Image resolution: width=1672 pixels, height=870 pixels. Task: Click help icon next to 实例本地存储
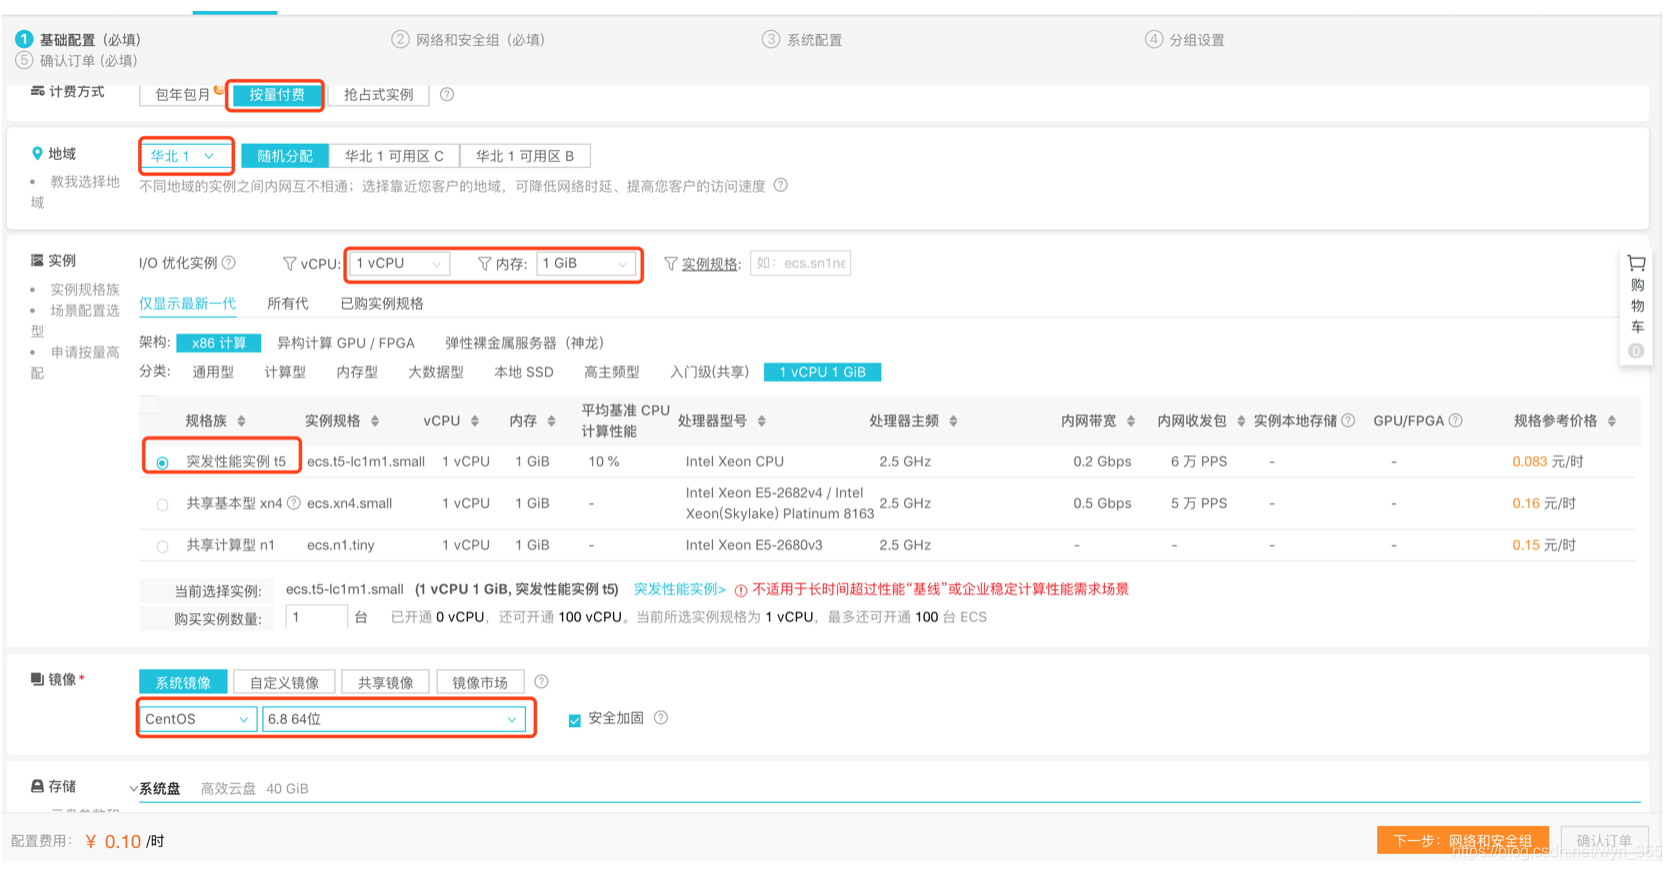coord(1348,421)
